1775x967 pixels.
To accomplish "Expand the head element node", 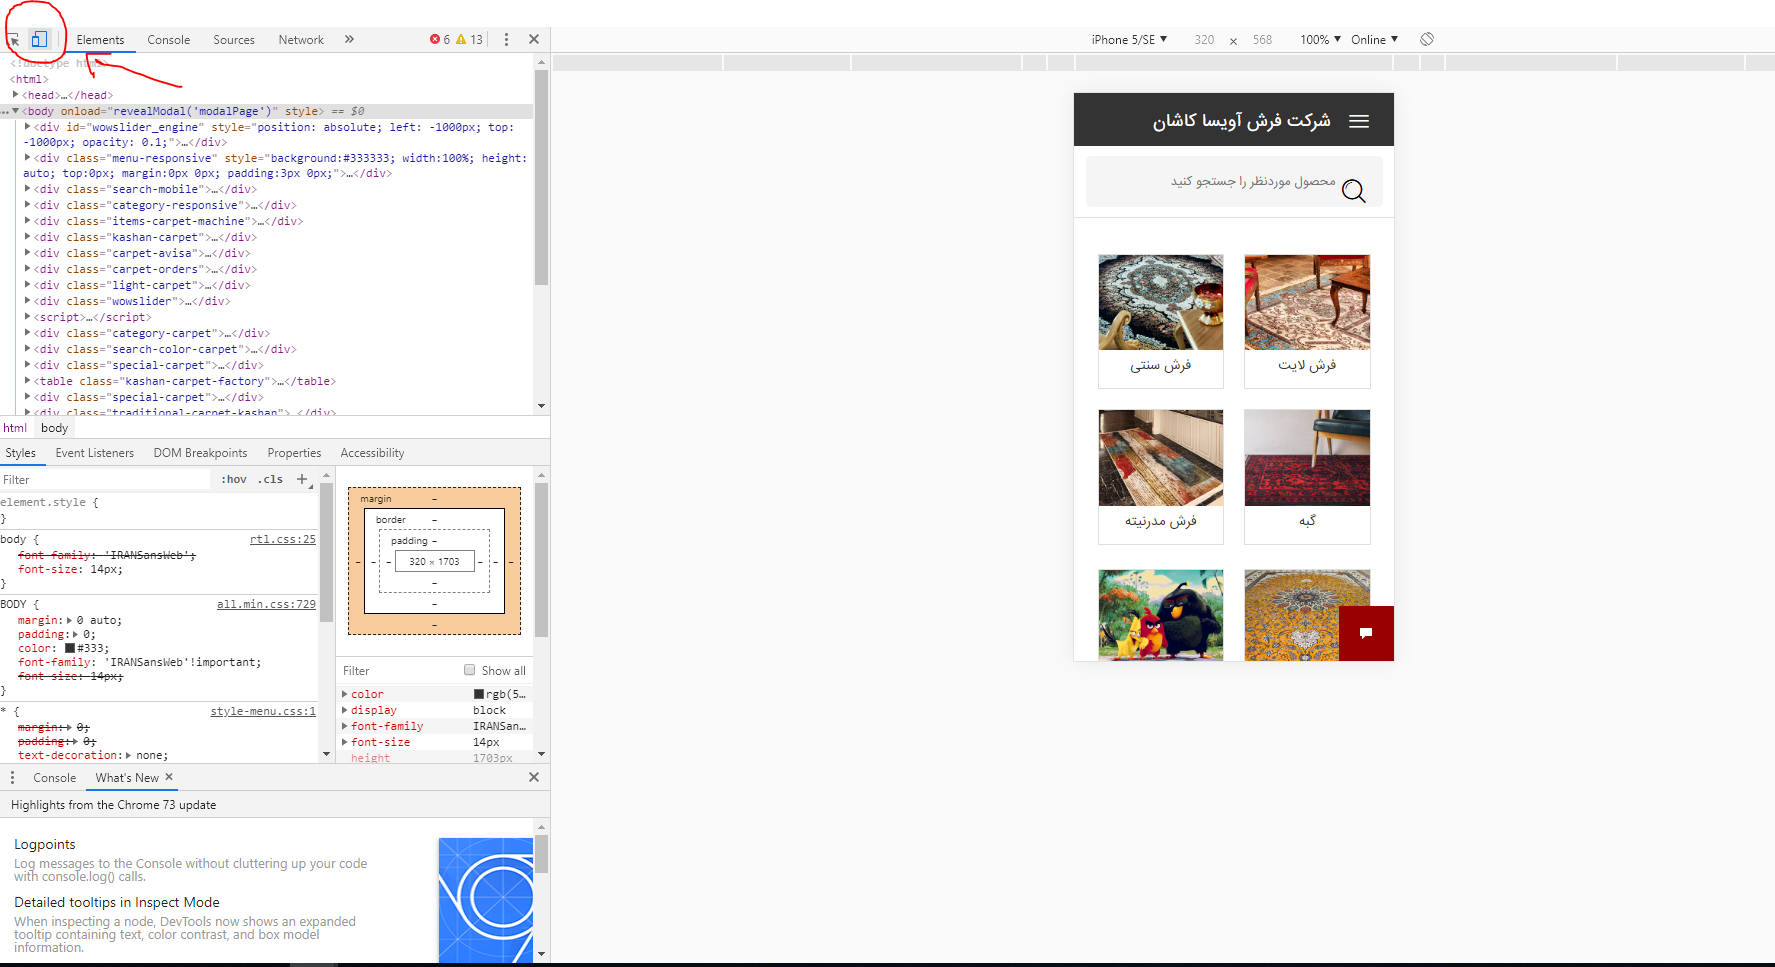I will (15, 95).
